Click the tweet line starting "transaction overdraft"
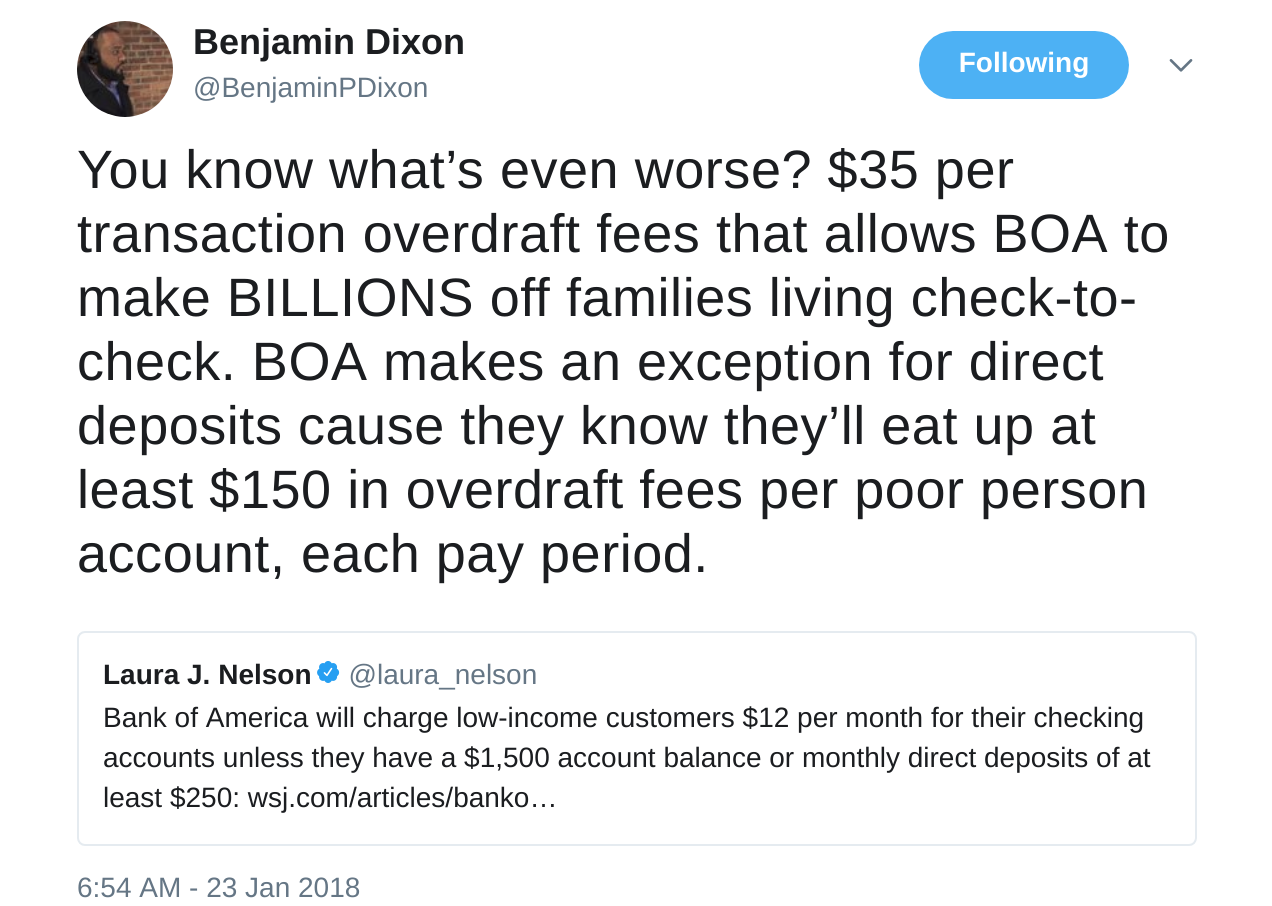The image size is (1272, 906). point(622,234)
